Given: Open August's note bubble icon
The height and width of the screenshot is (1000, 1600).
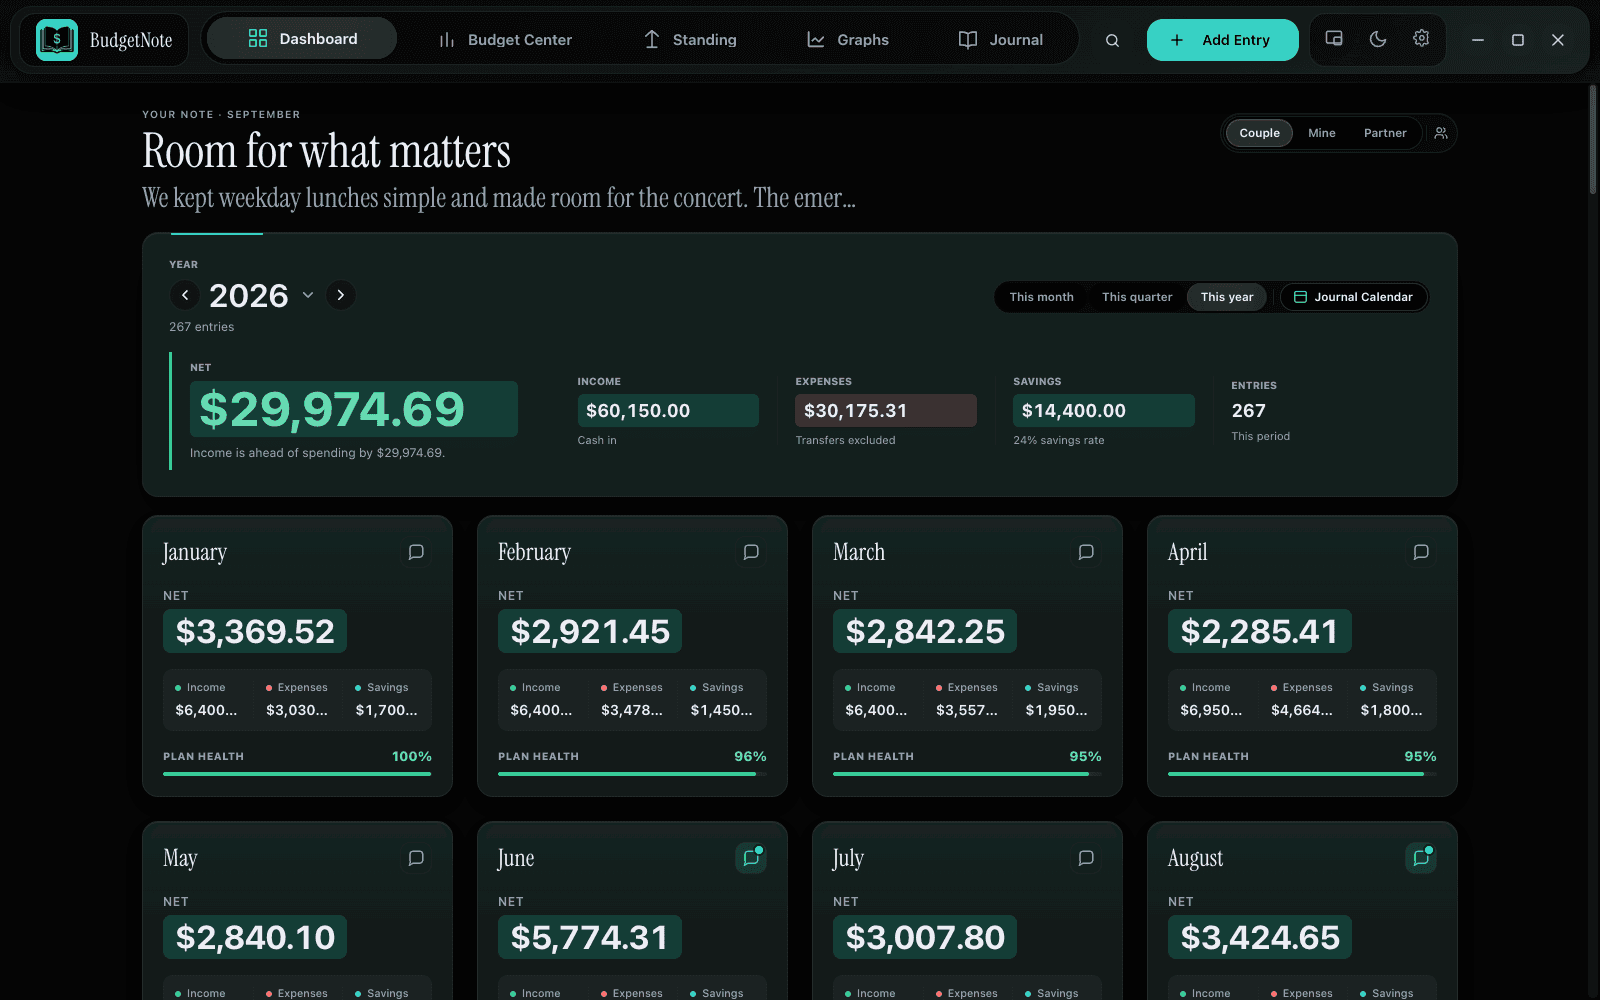Looking at the screenshot, I should click(x=1421, y=858).
